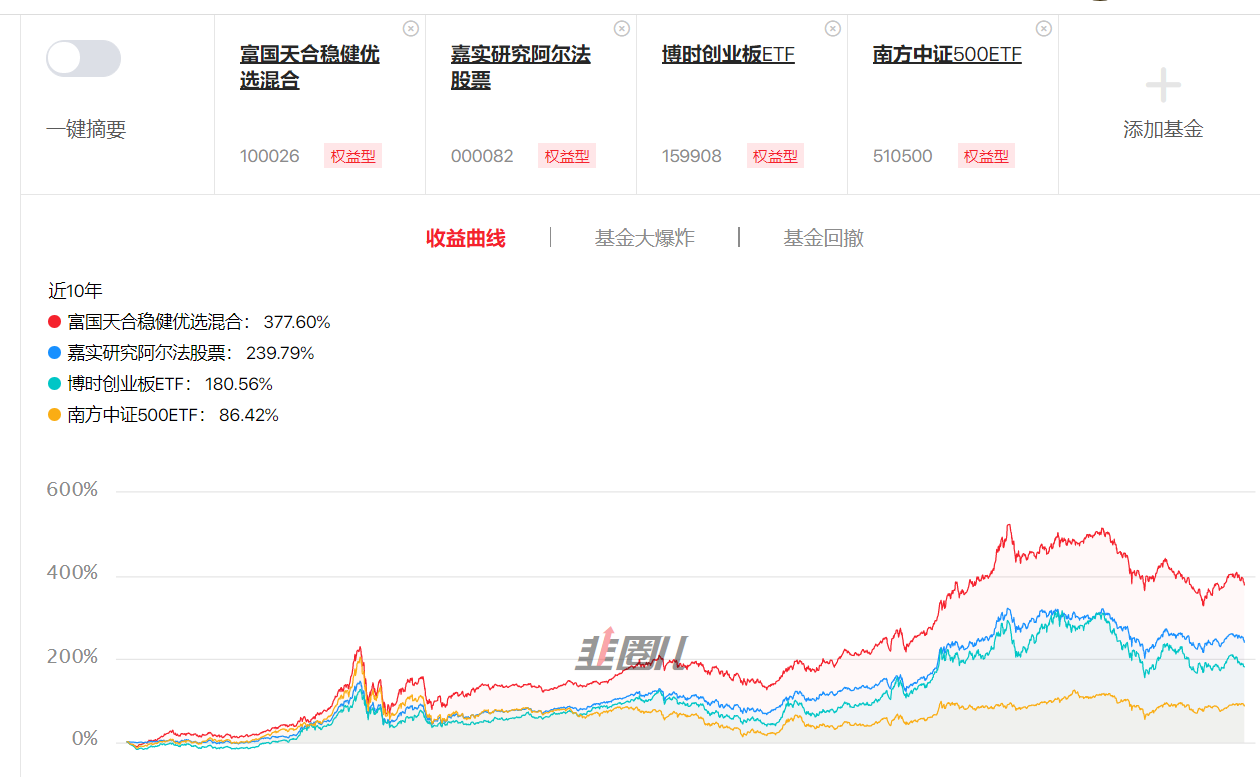The height and width of the screenshot is (777, 1260).
Task: Click the 权益型 tag next to 100026
Action: click(353, 156)
